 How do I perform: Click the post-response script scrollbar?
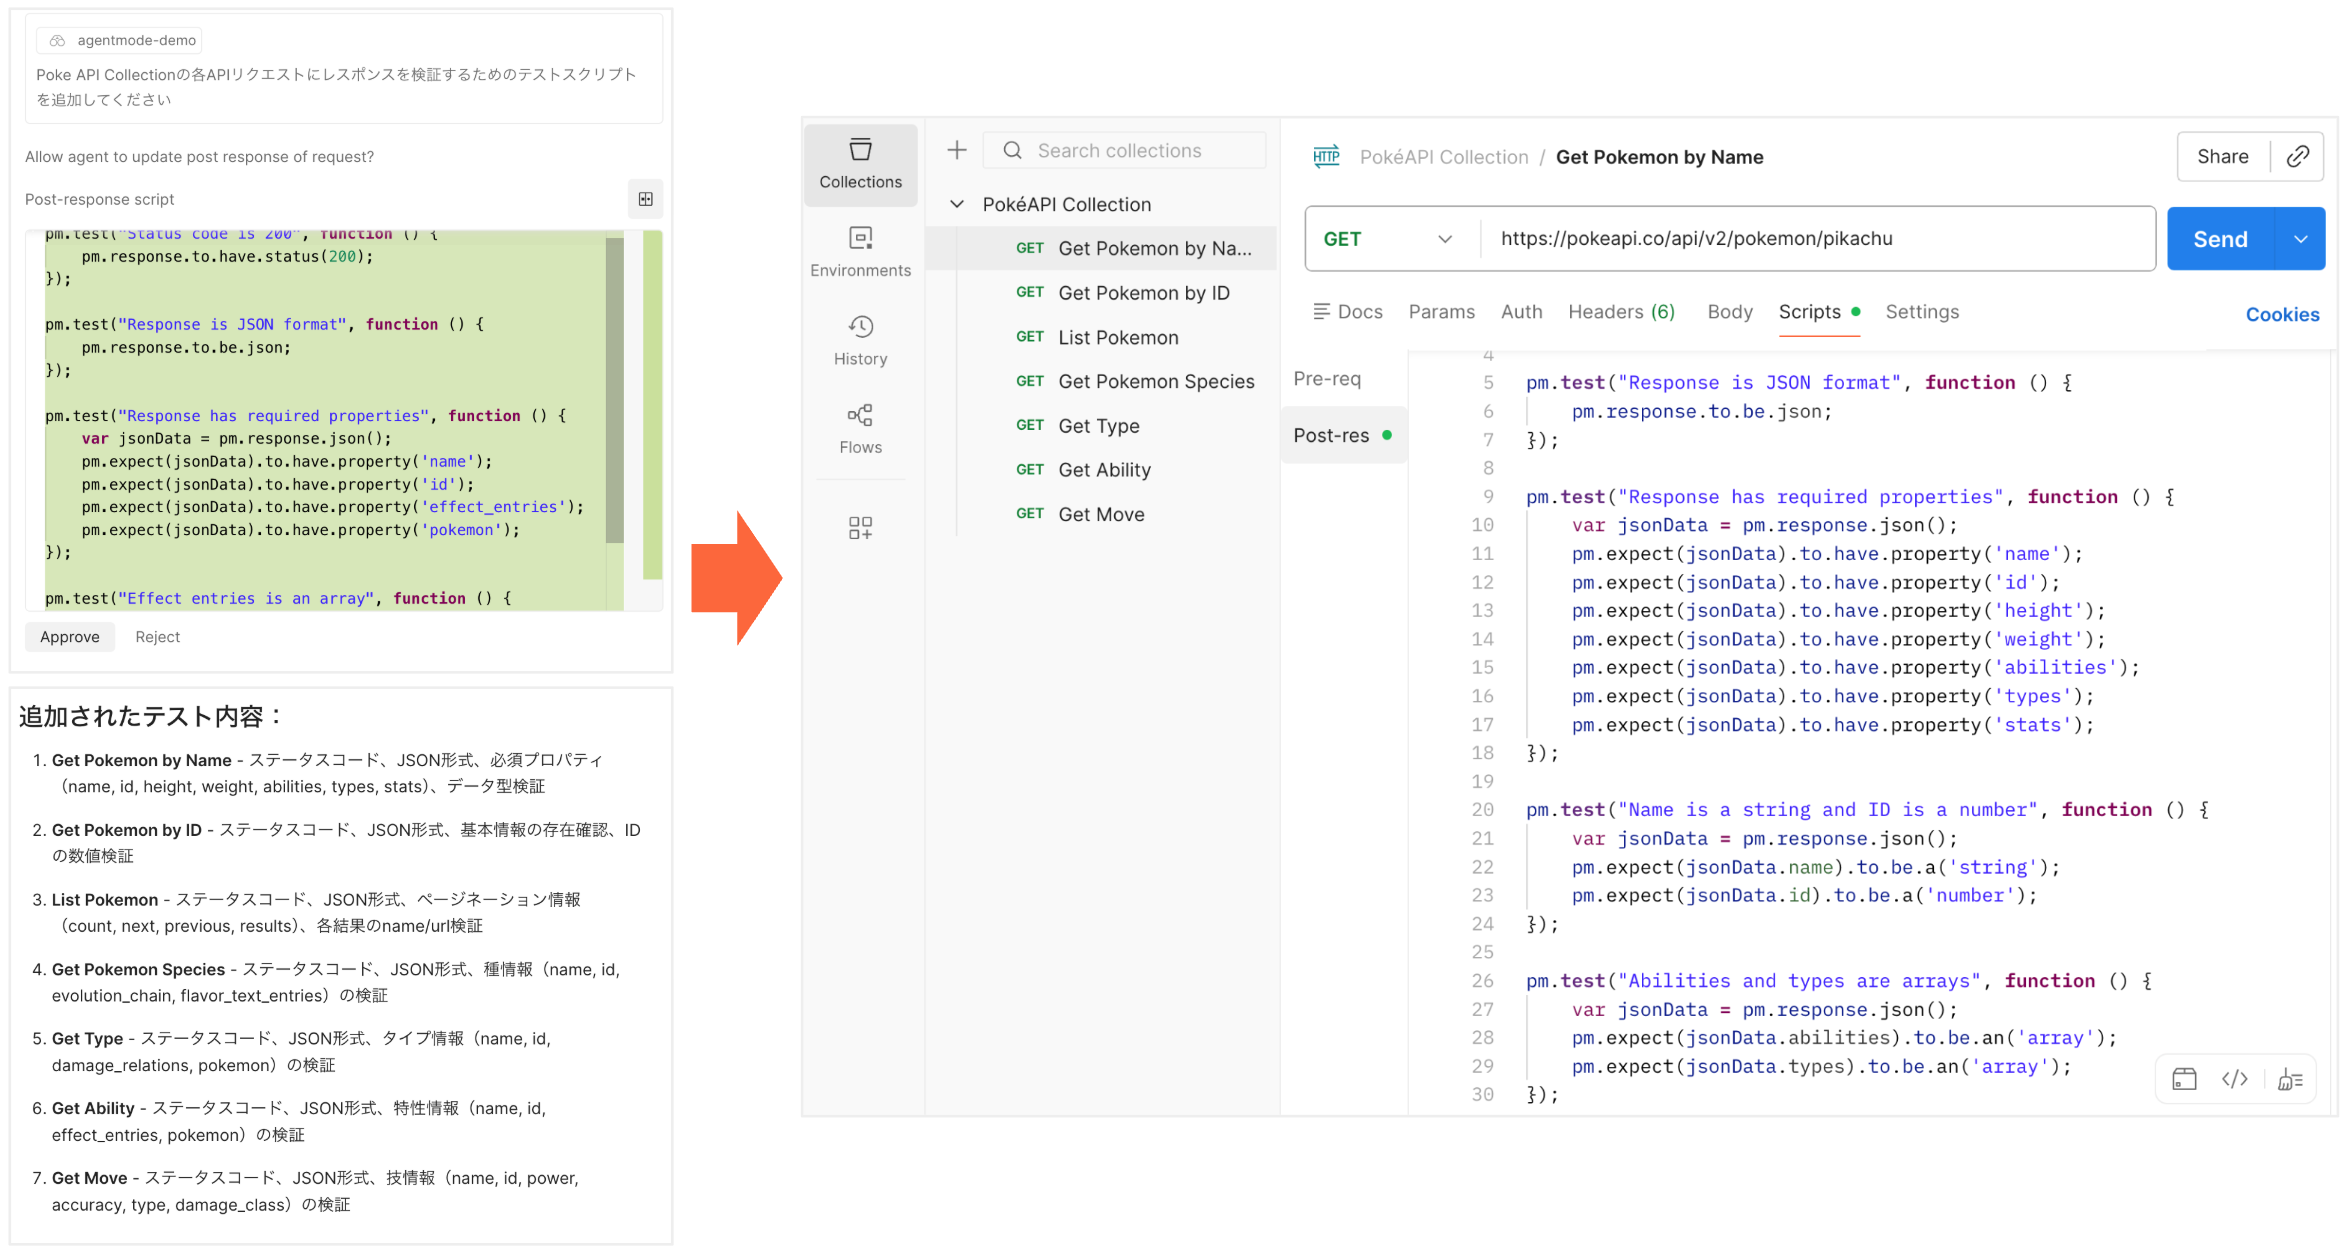(615, 390)
